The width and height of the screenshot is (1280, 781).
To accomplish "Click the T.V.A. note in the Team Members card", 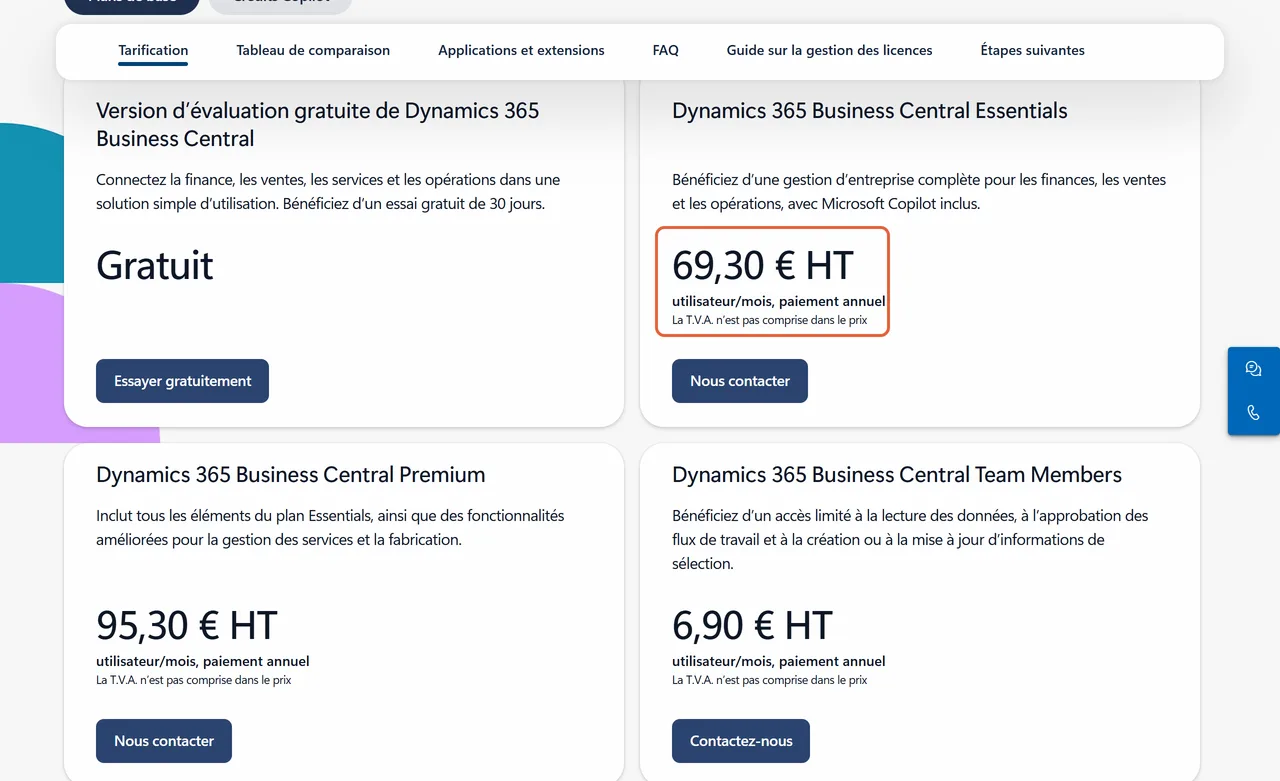I will click(770, 680).
